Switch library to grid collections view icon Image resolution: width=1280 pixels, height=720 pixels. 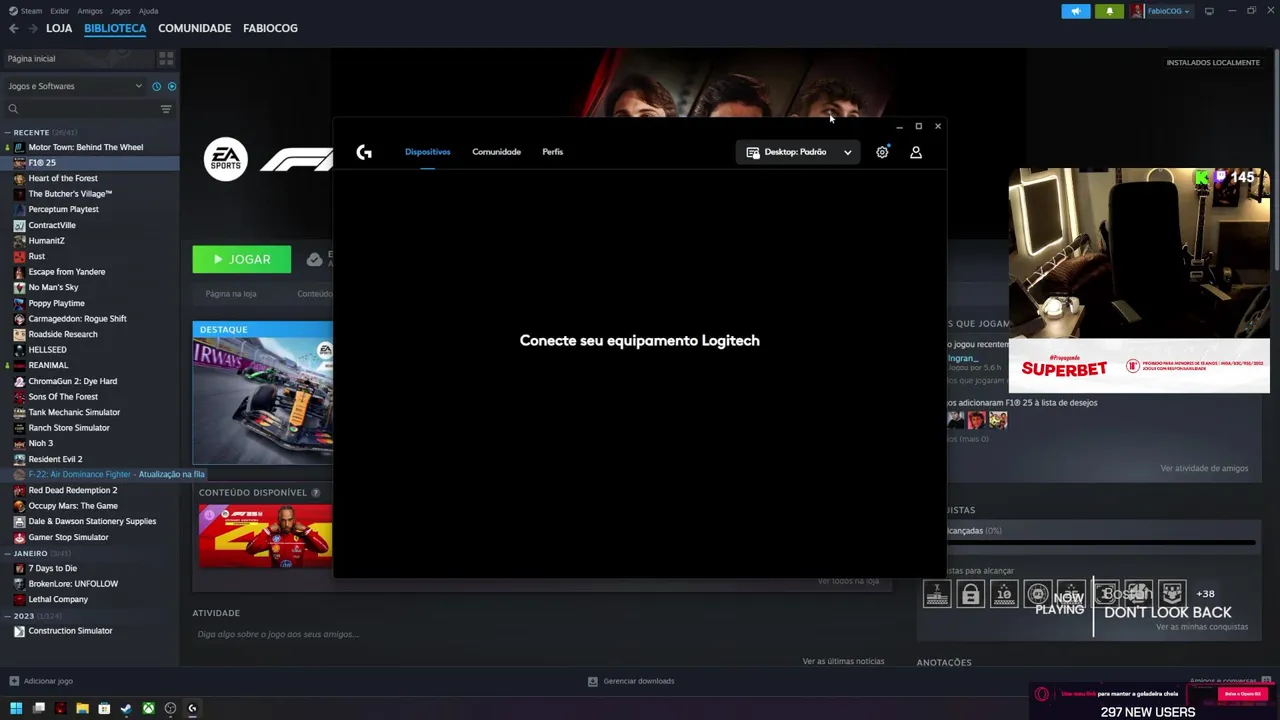point(166,59)
